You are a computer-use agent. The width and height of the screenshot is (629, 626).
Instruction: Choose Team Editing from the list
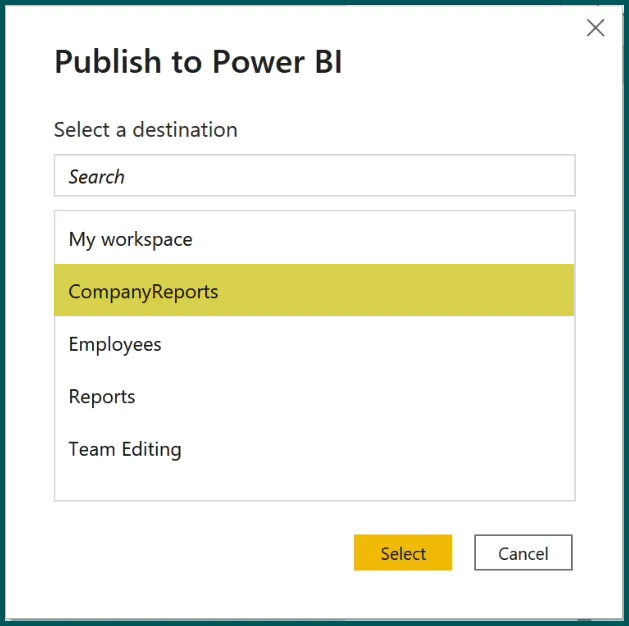click(x=125, y=449)
